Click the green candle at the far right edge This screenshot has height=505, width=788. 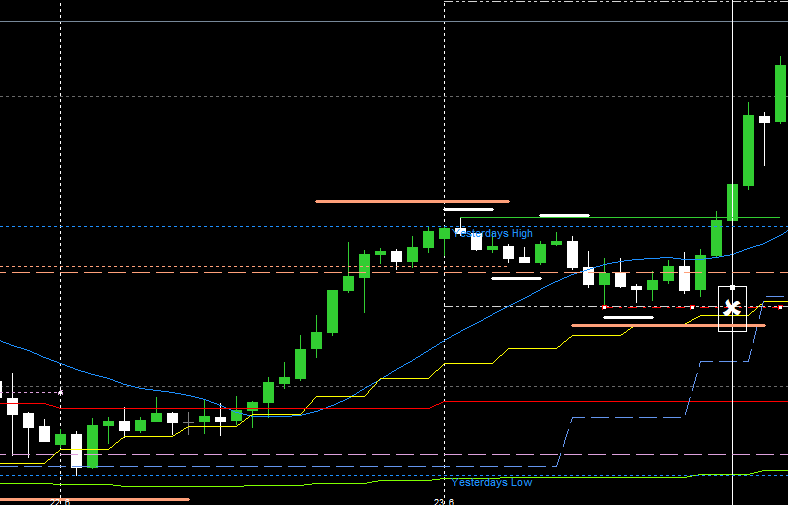[780, 92]
